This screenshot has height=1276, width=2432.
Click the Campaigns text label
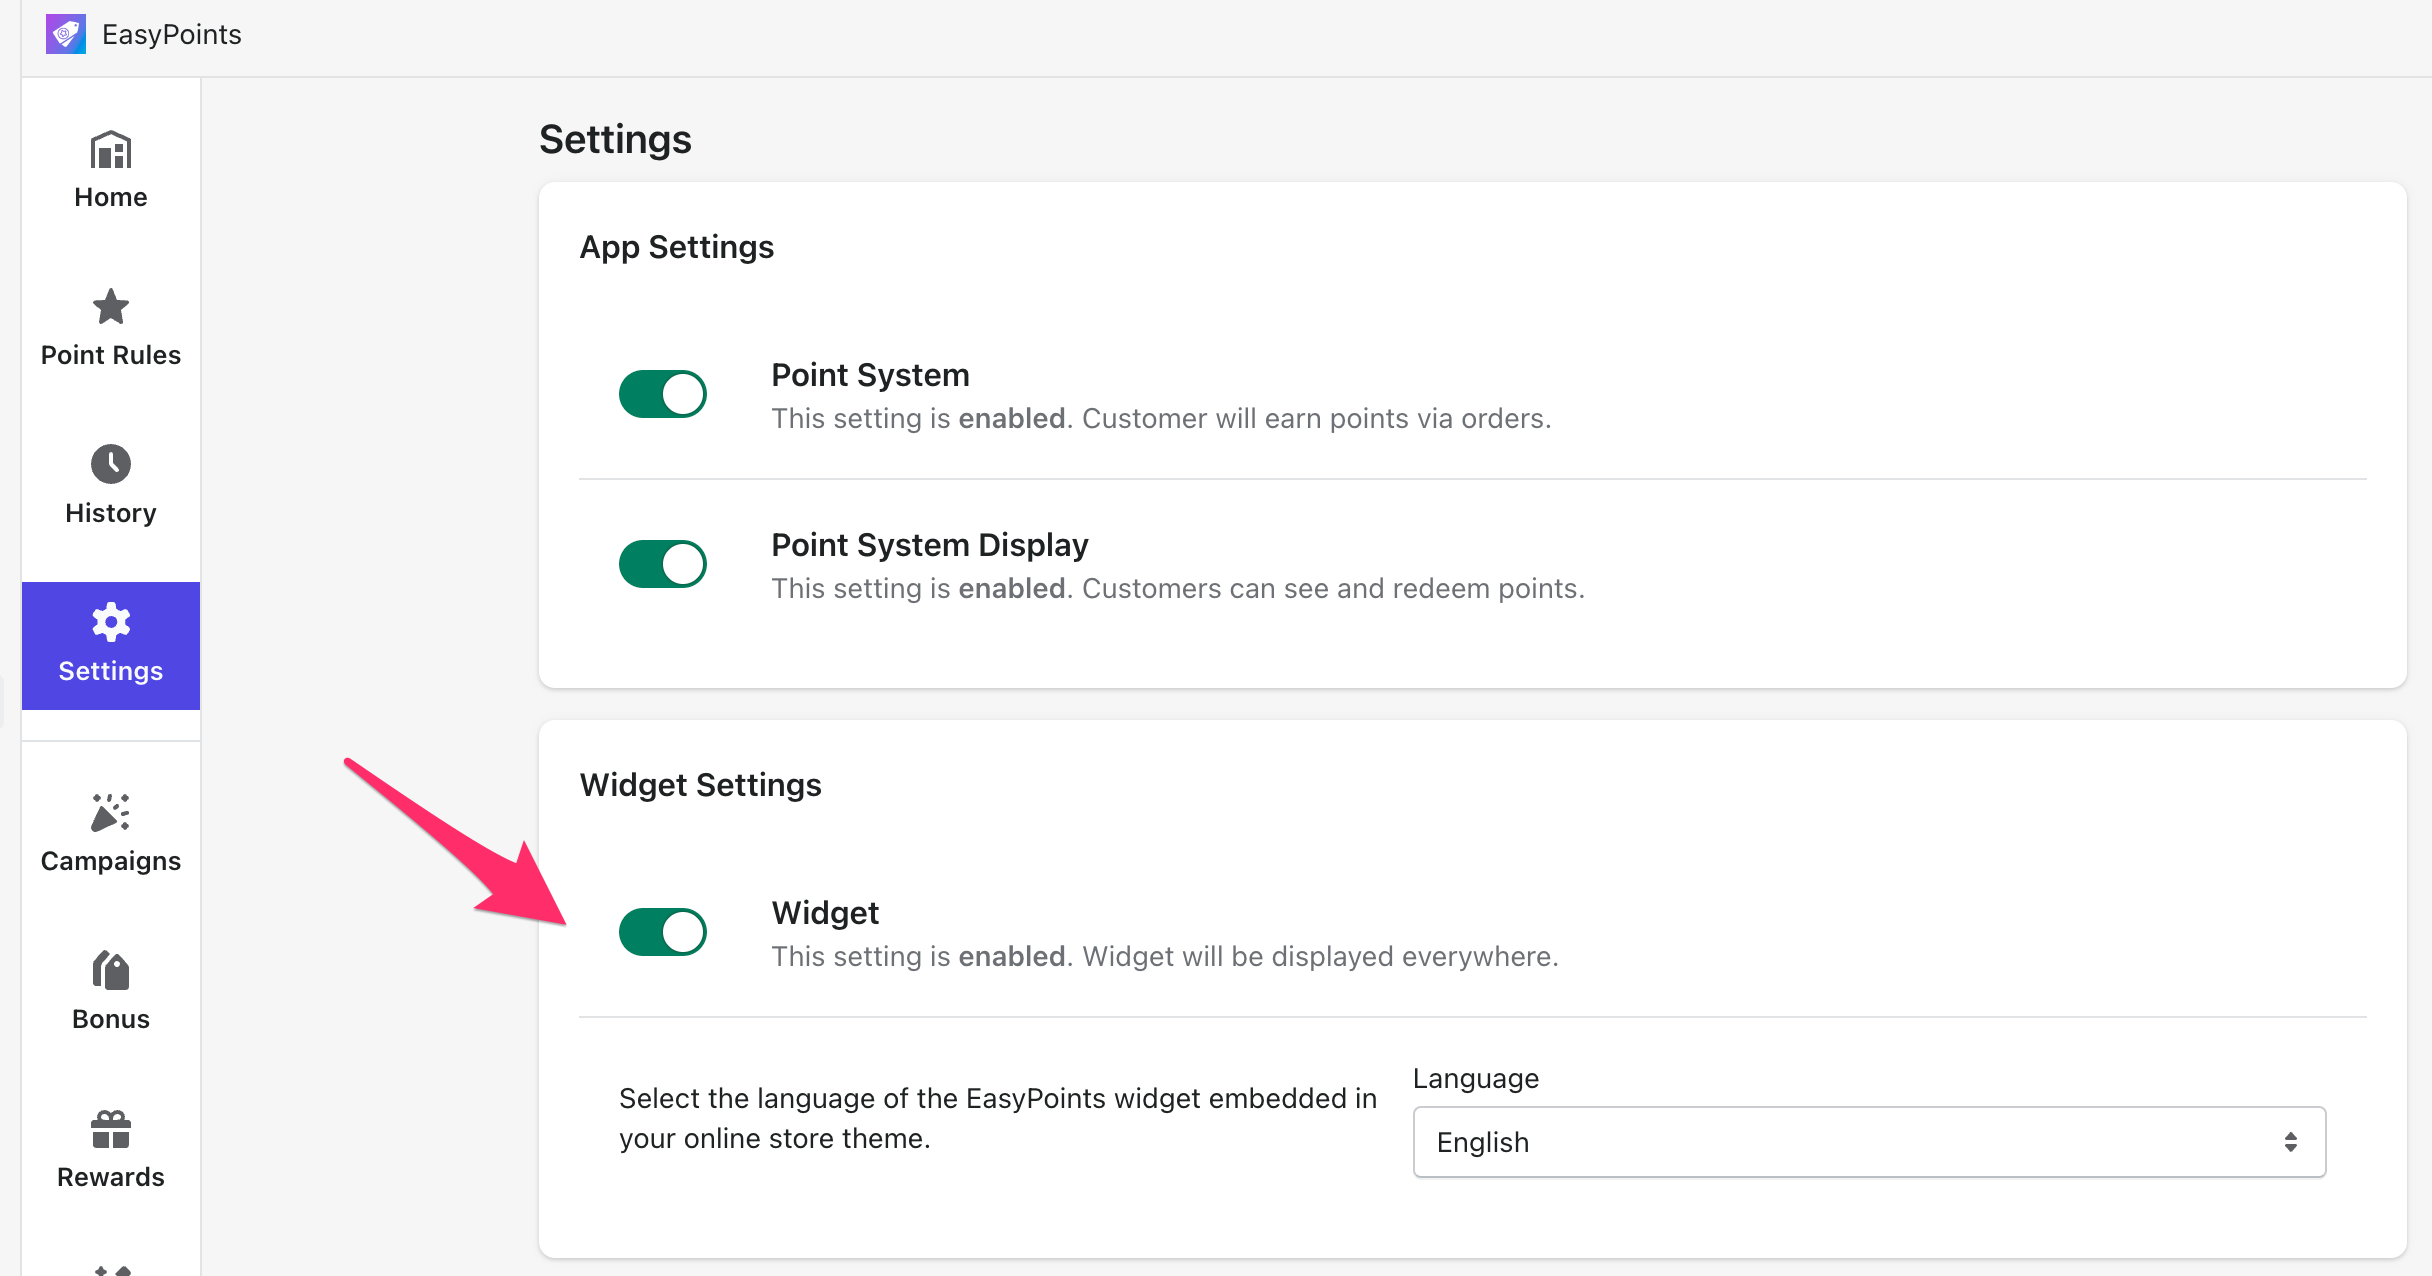click(x=110, y=861)
